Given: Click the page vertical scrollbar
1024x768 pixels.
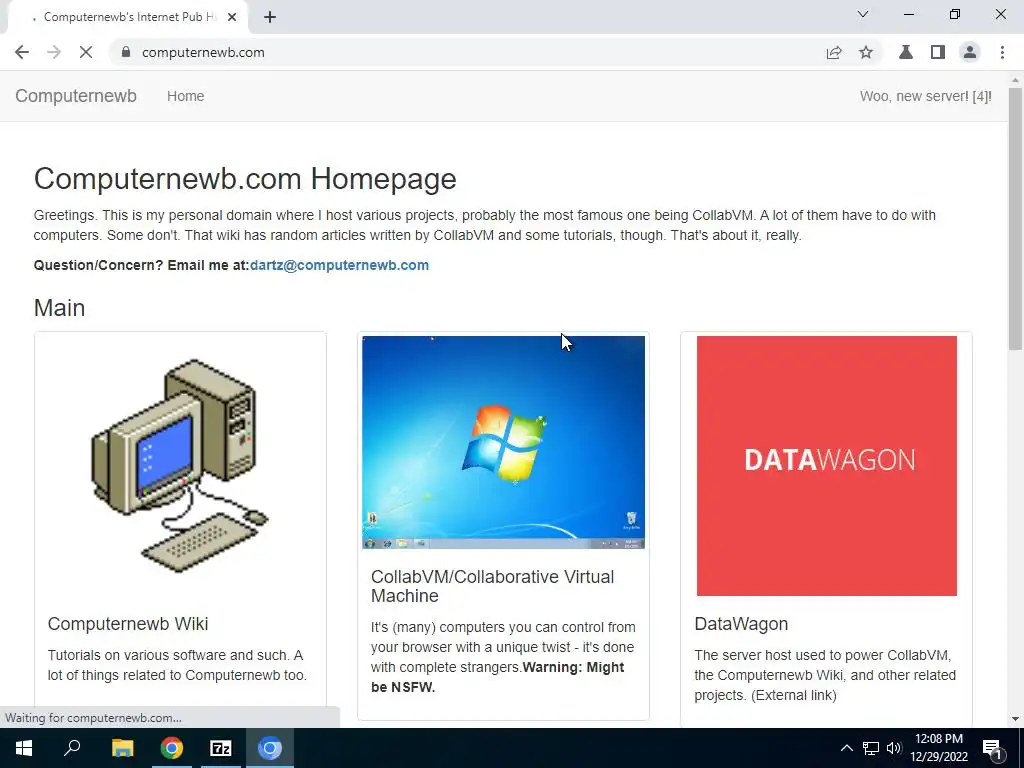Looking at the screenshot, I should (1016, 219).
